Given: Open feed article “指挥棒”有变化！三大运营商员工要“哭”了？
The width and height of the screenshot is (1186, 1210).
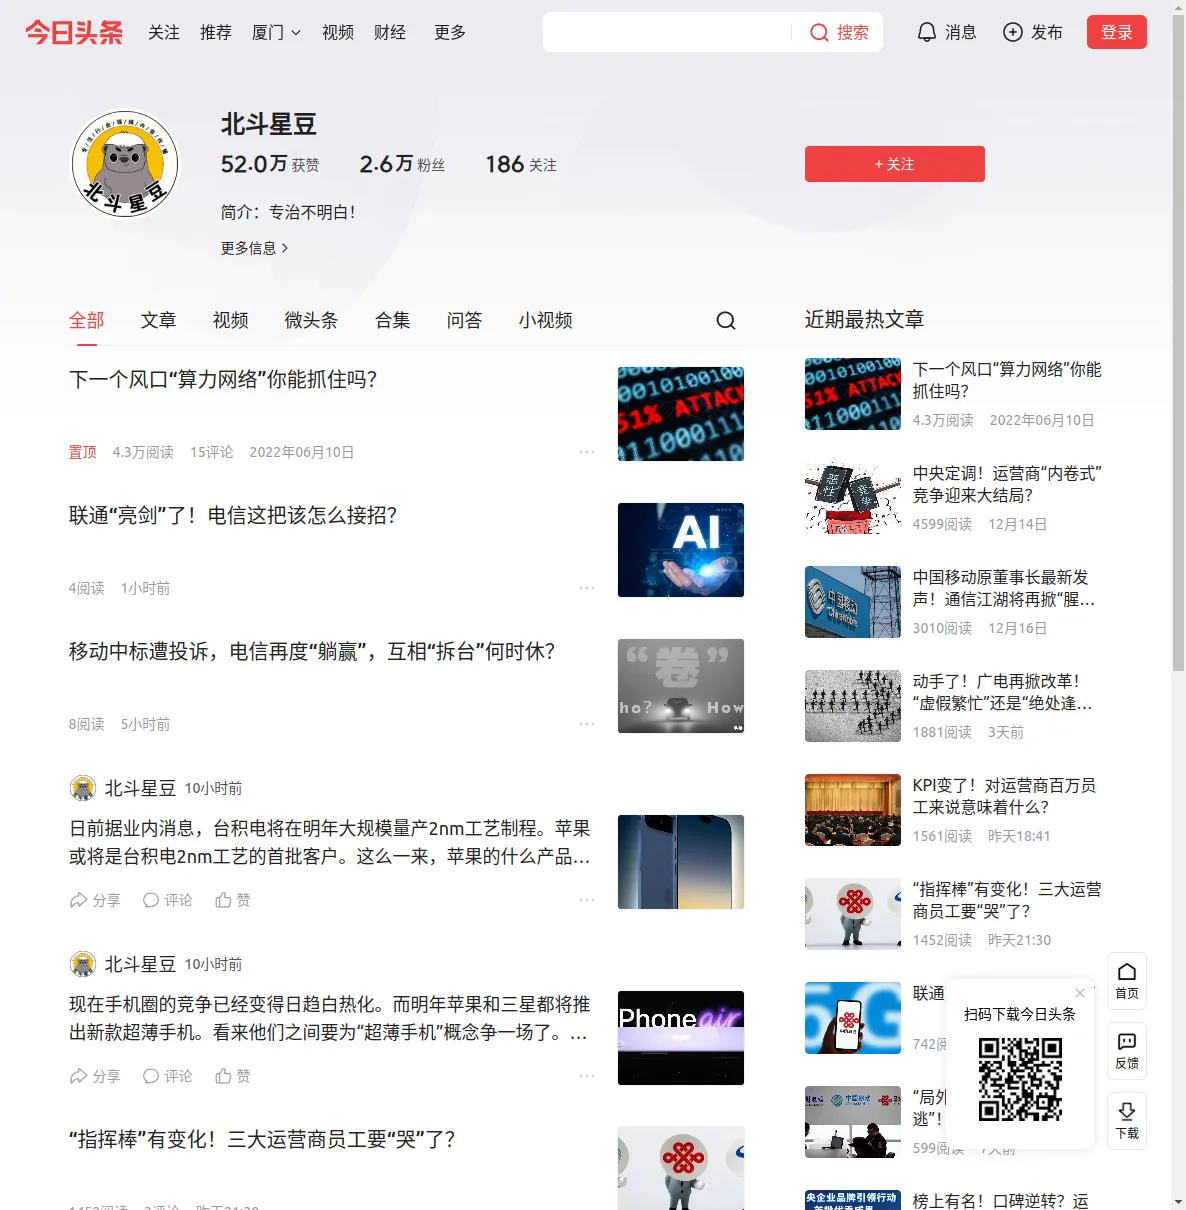Looking at the screenshot, I should point(262,1139).
